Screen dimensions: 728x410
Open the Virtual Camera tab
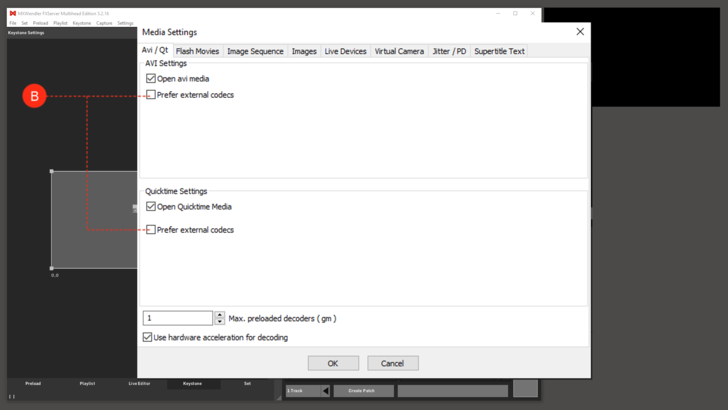(x=399, y=51)
